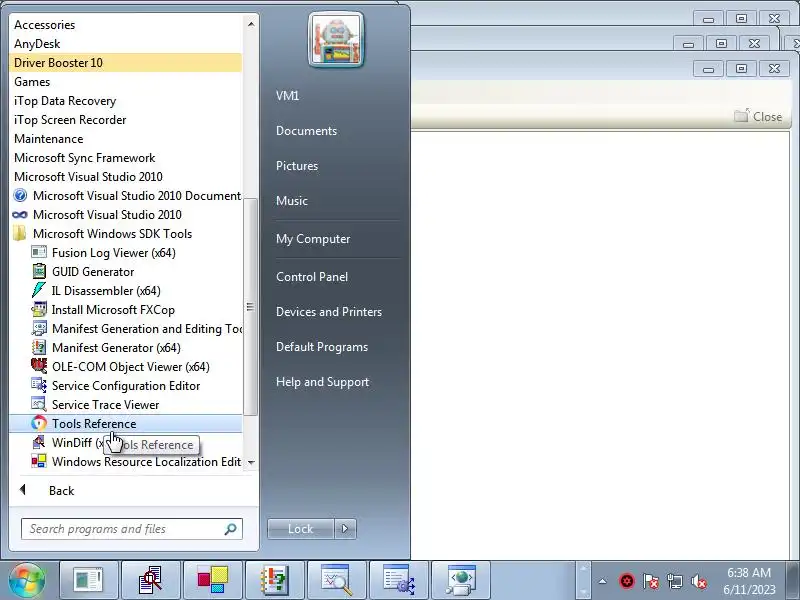Launch WinDiff icon in SDK Tools
This screenshot has width=800, height=600.
tap(39, 442)
